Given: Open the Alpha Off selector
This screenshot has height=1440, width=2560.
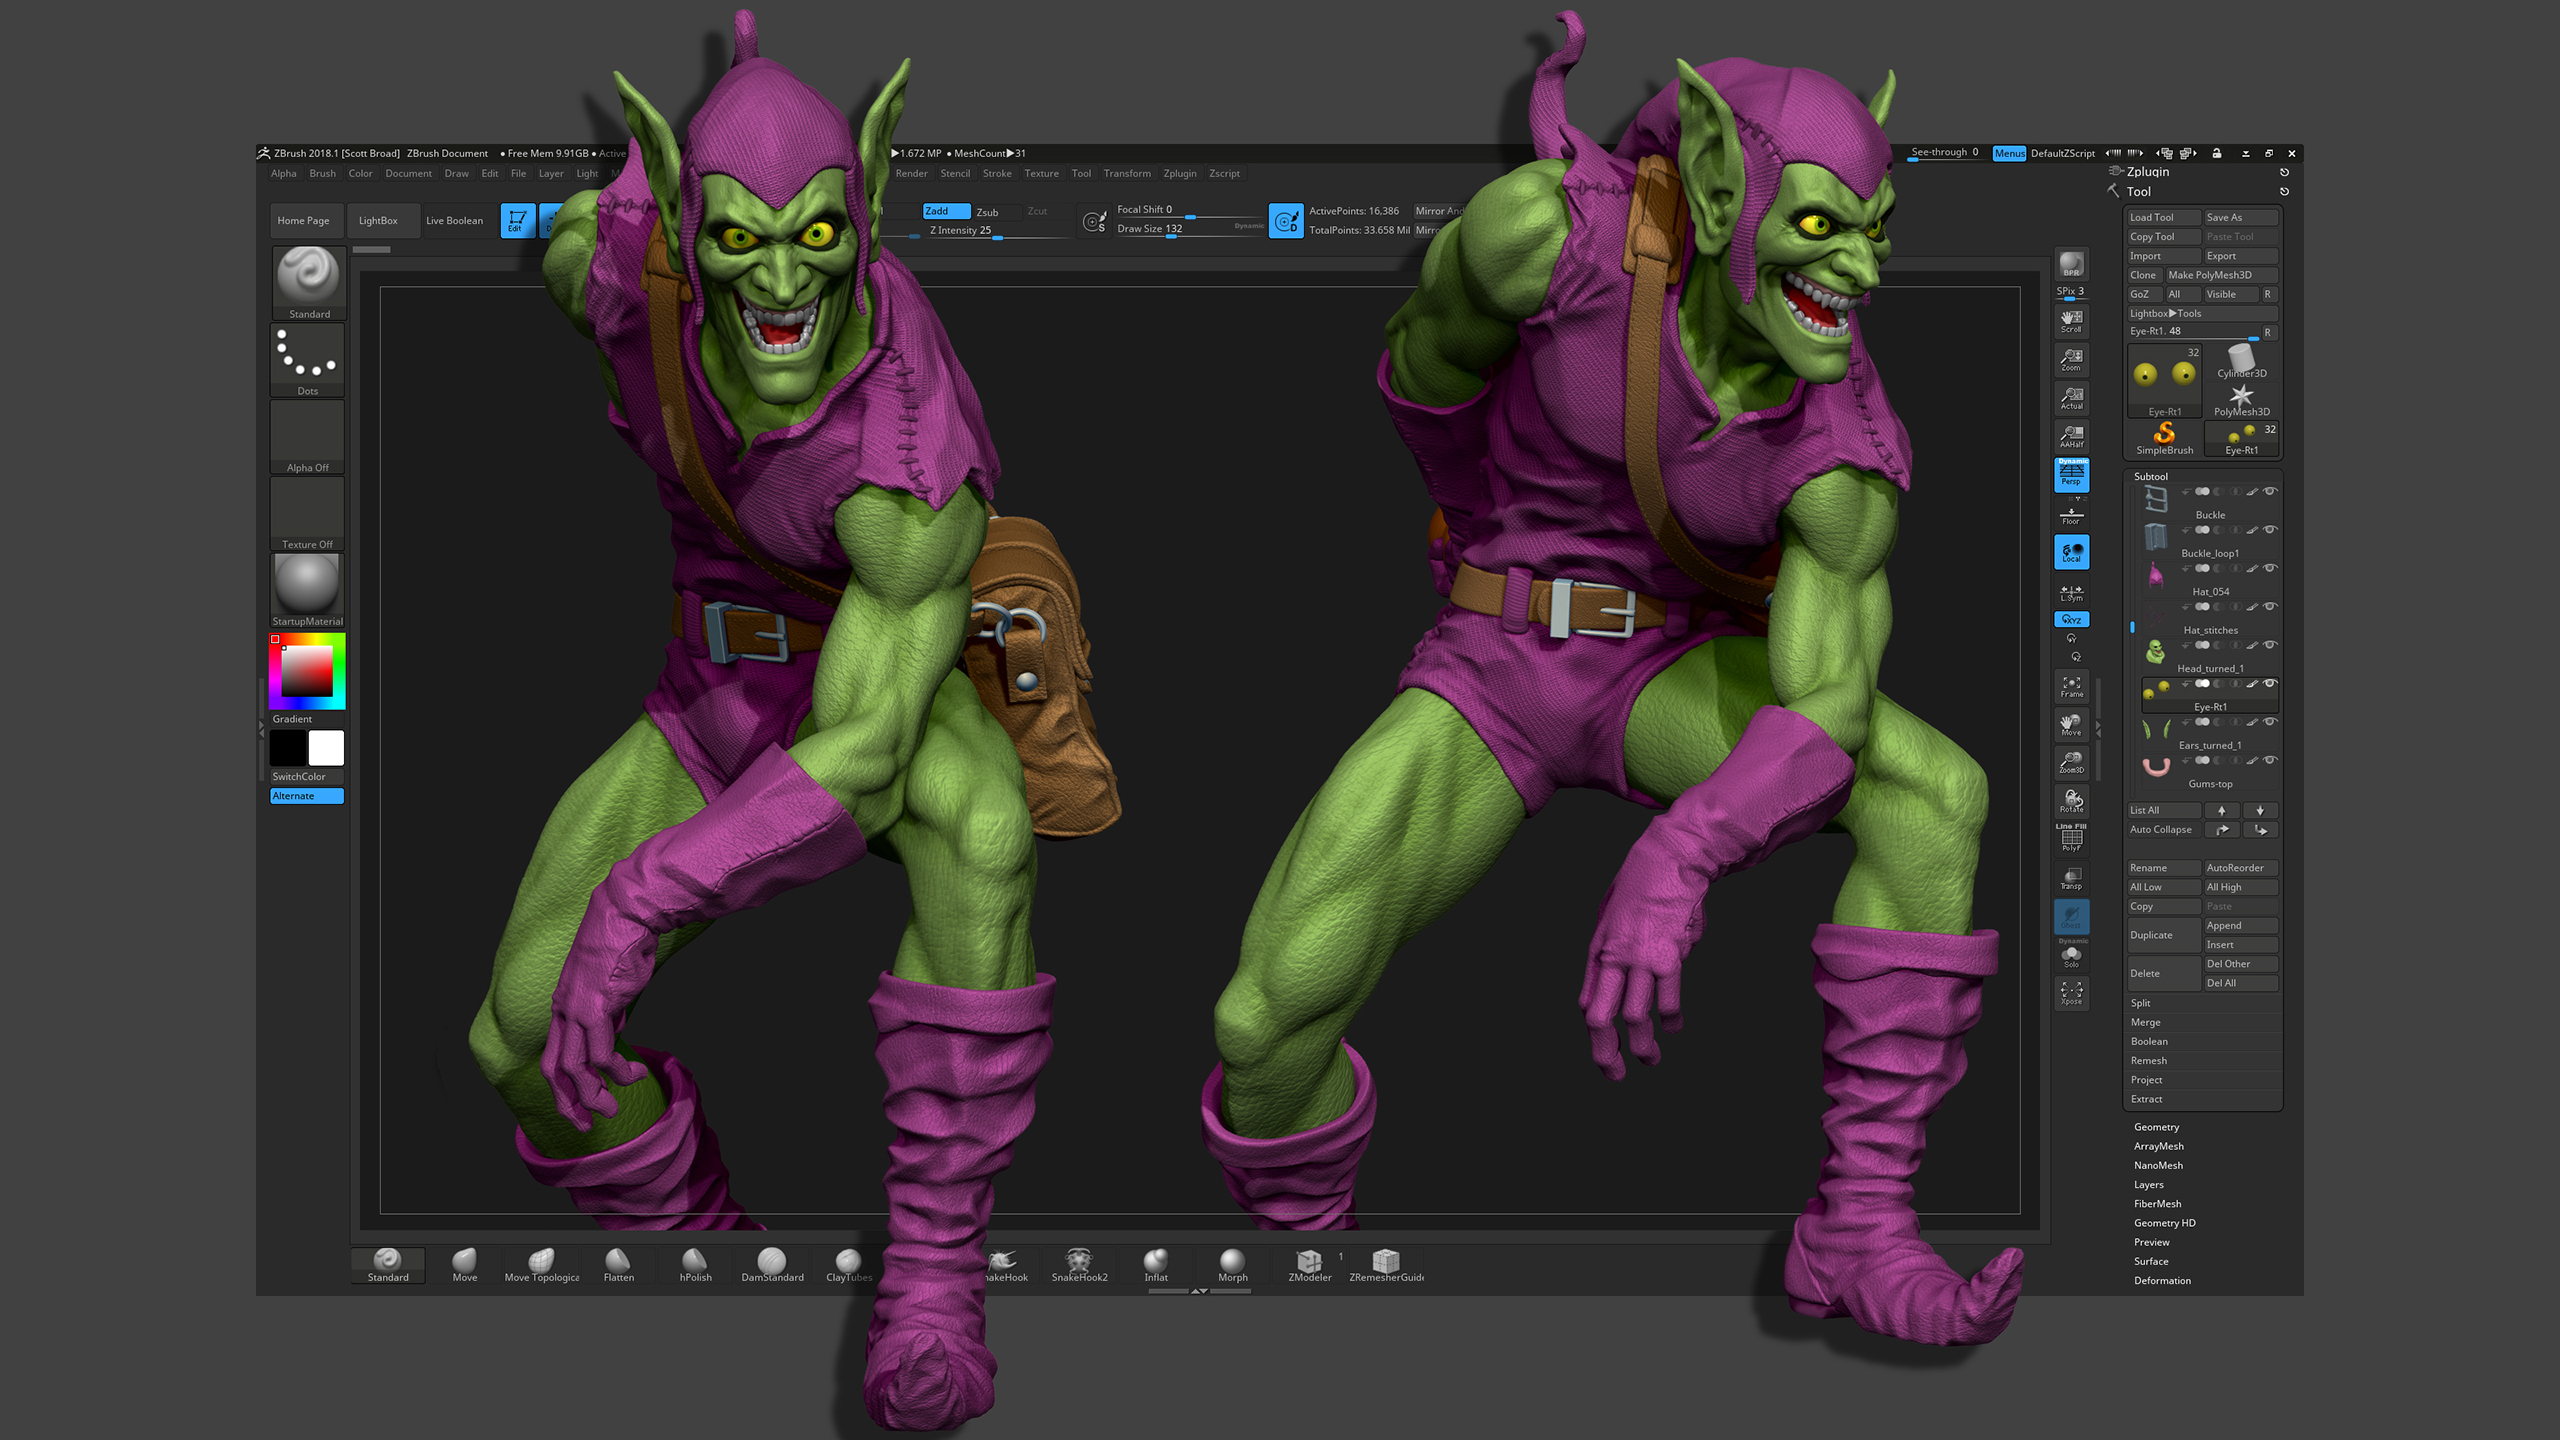Looking at the screenshot, I should (308, 437).
